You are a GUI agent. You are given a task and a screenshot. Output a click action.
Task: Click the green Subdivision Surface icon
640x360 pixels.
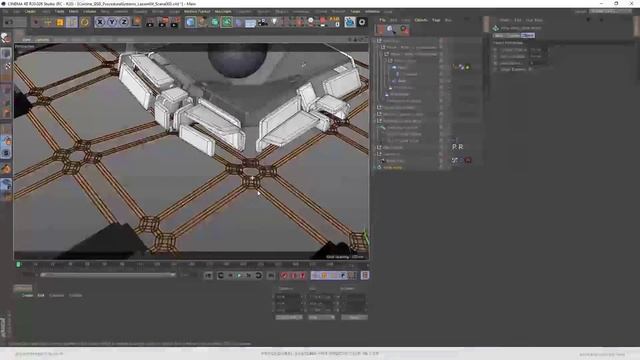(x=215, y=22)
